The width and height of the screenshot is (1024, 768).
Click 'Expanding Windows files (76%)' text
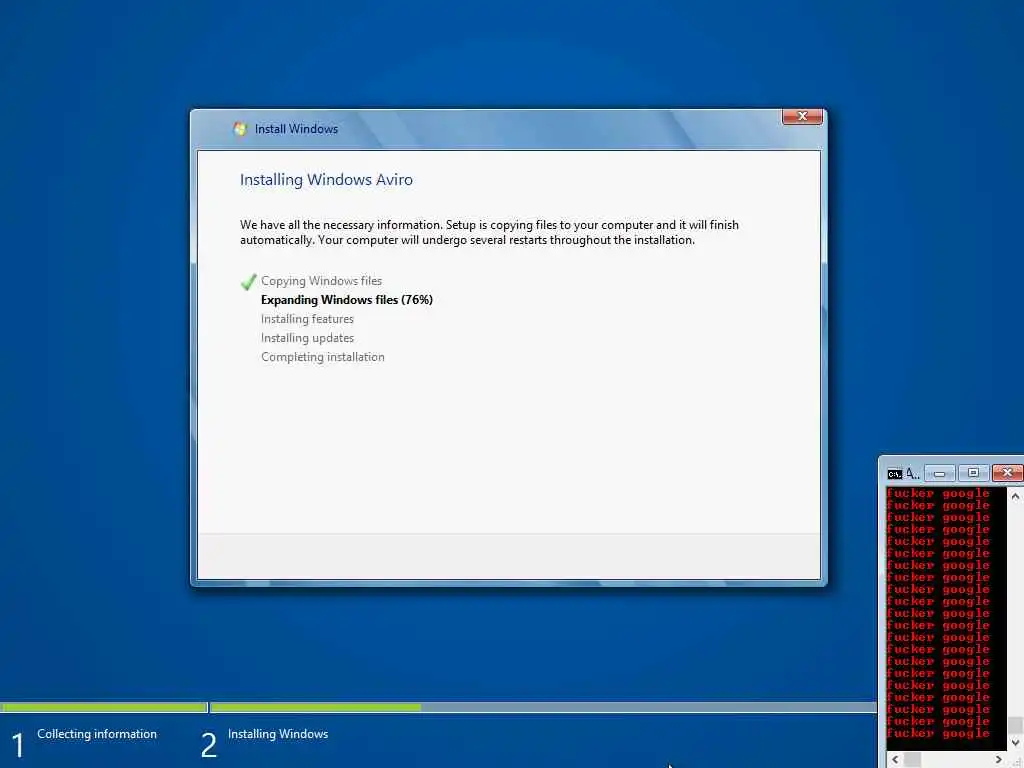point(347,300)
